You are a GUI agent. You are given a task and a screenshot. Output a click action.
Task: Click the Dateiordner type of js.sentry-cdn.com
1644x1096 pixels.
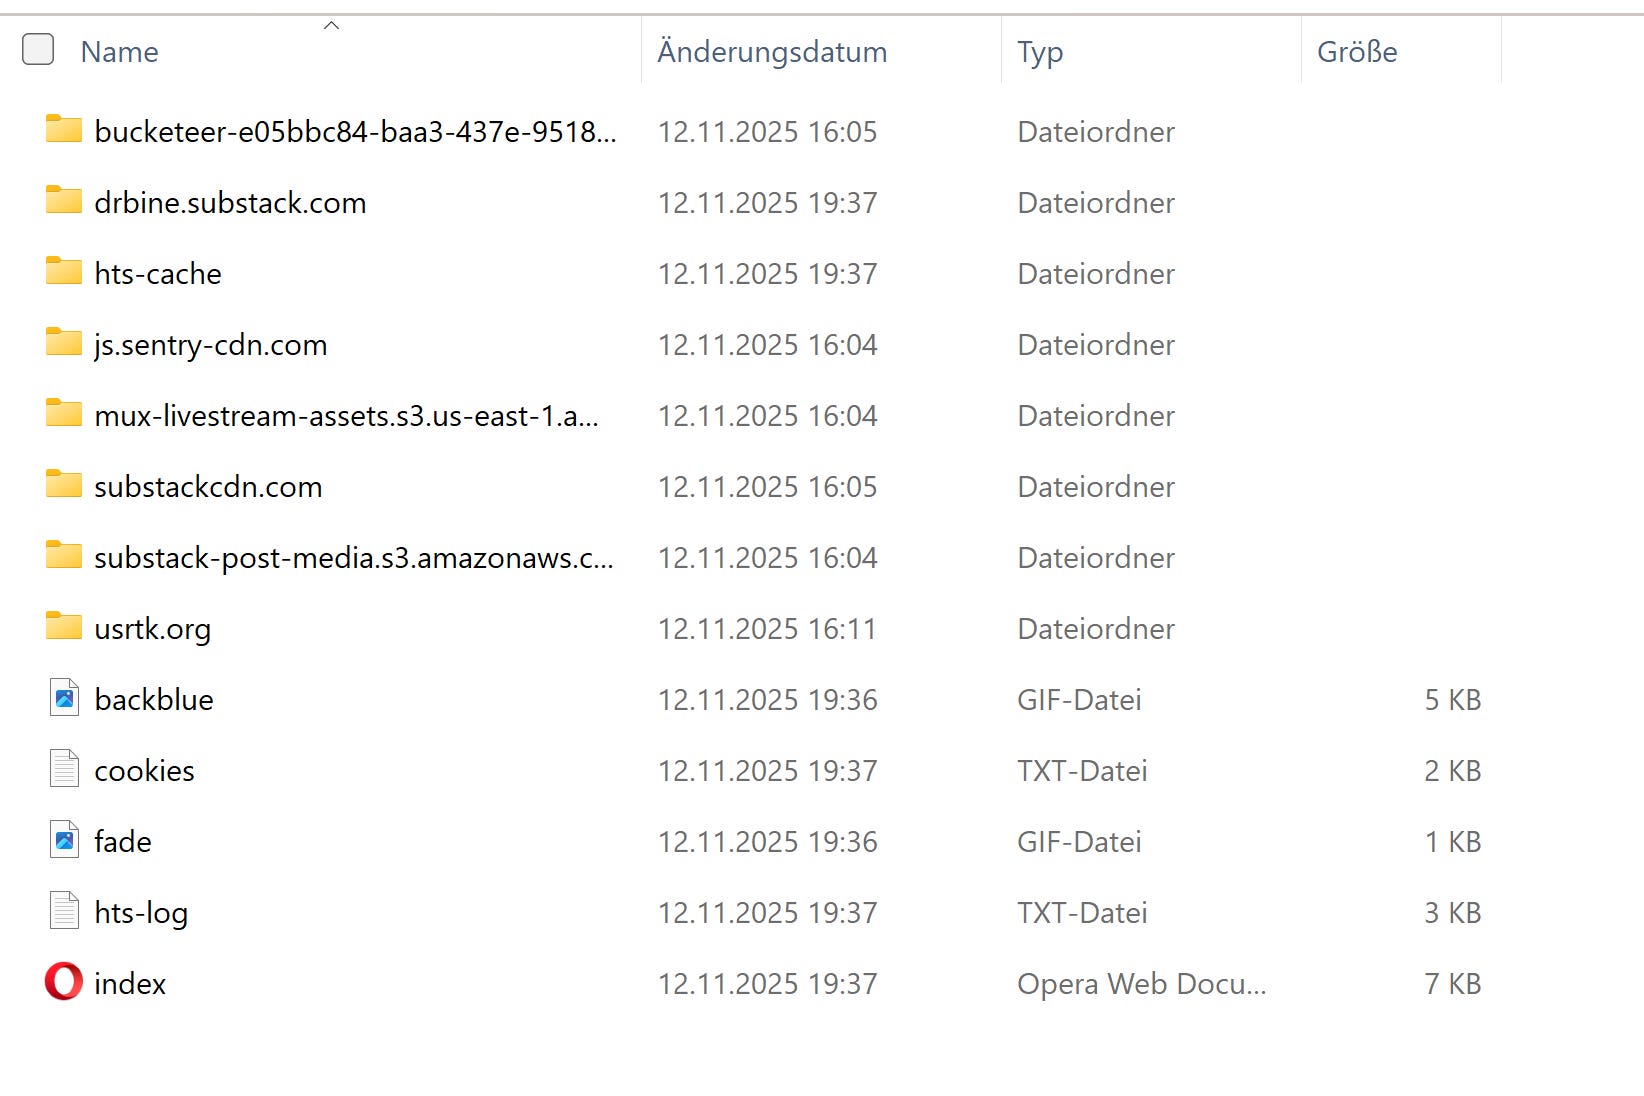click(x=1096, y=345)
